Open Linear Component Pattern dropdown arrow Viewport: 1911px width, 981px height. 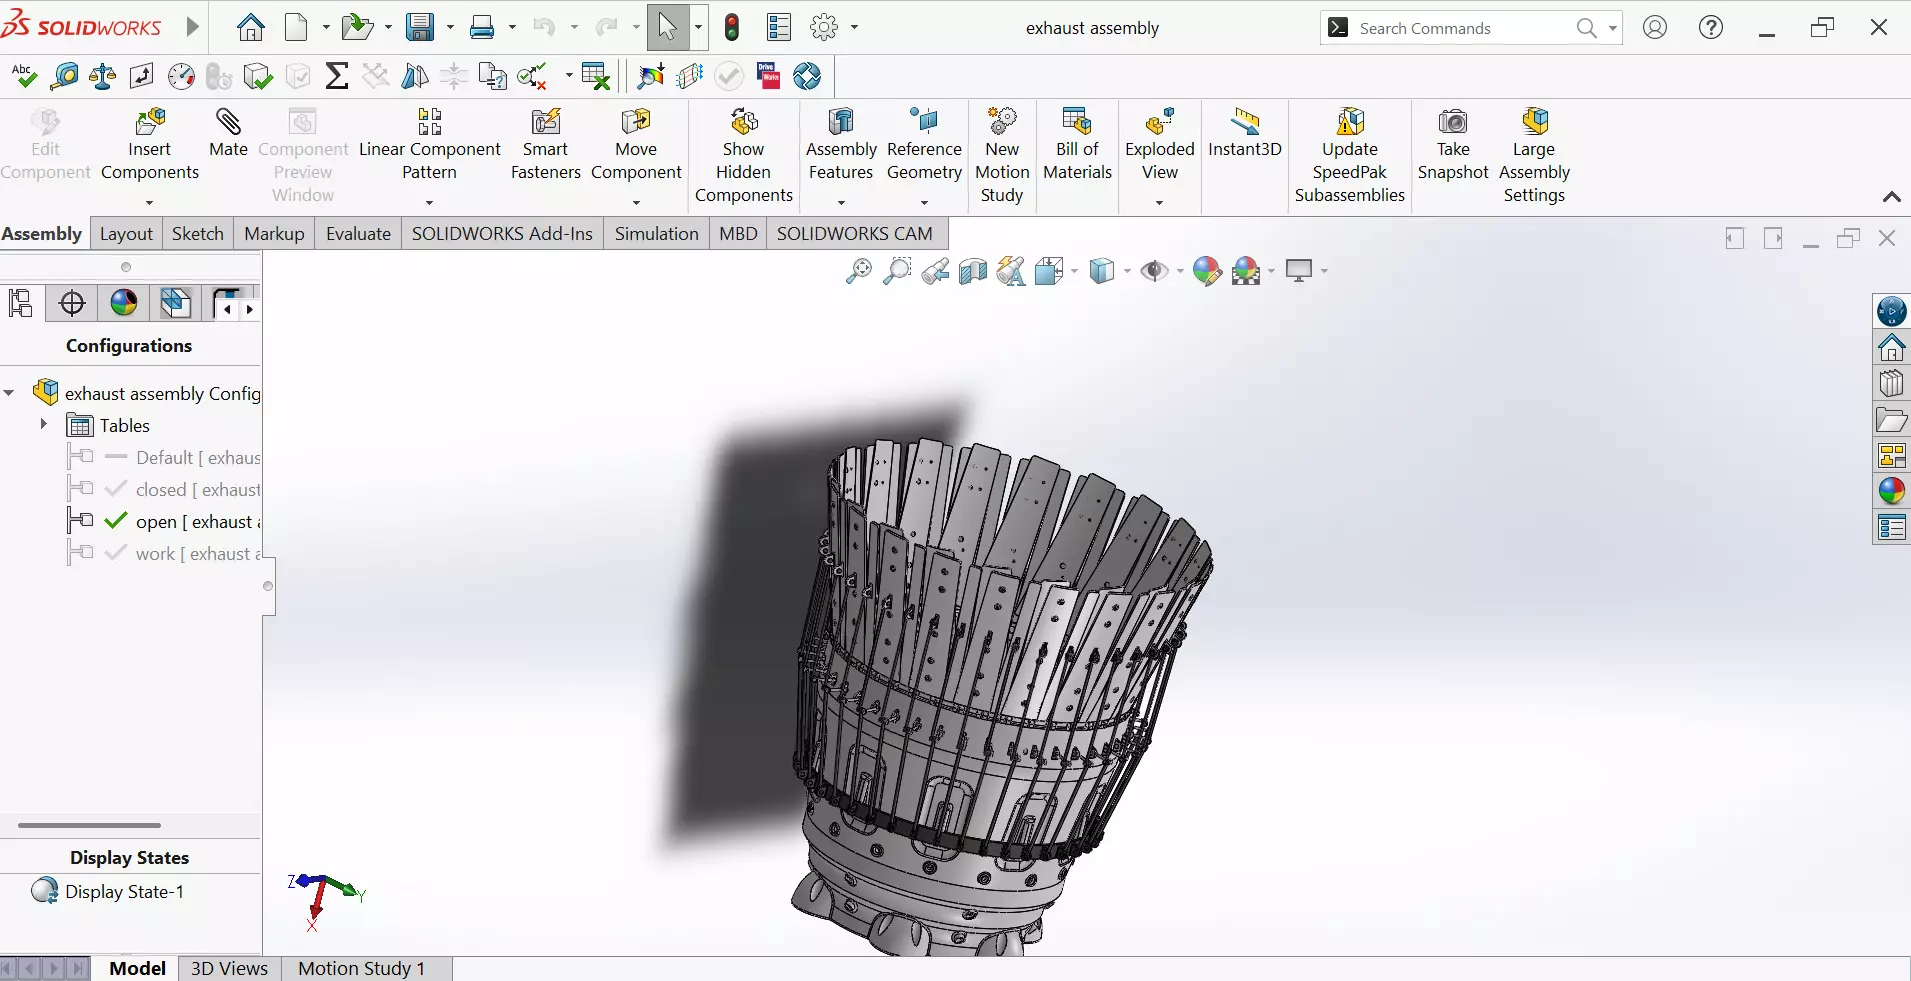(429, 203)
